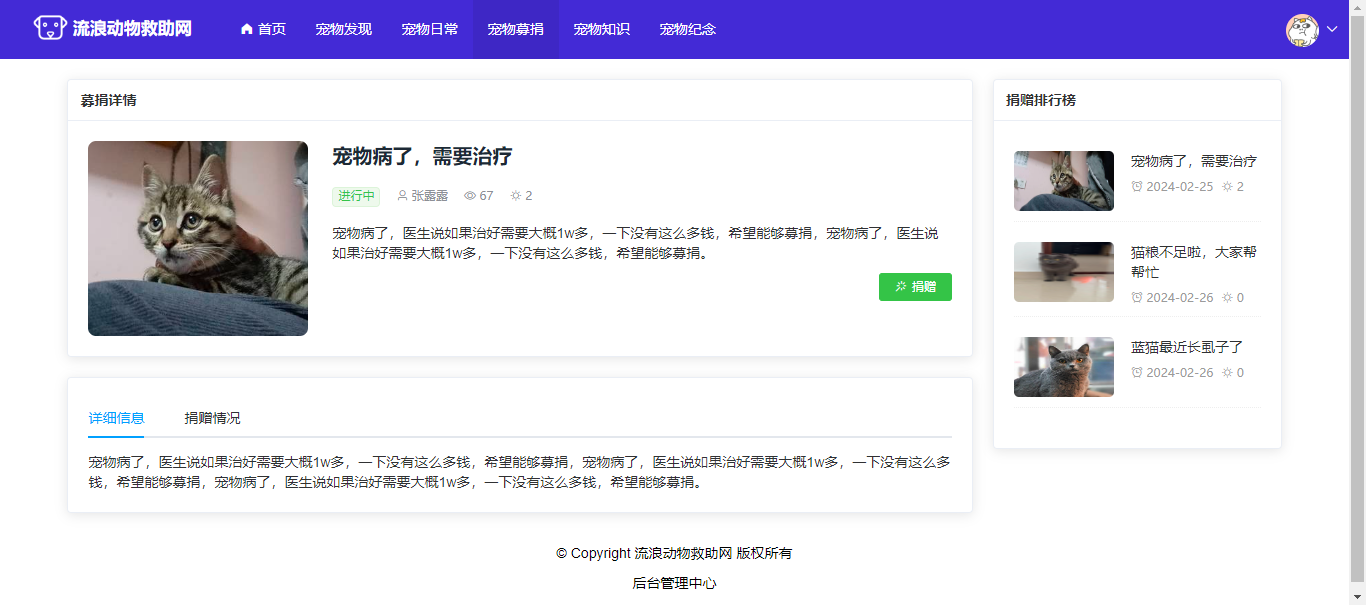Open the 宠物发现 navigation menu
The image size is (1366, 605).
(343, 29)
